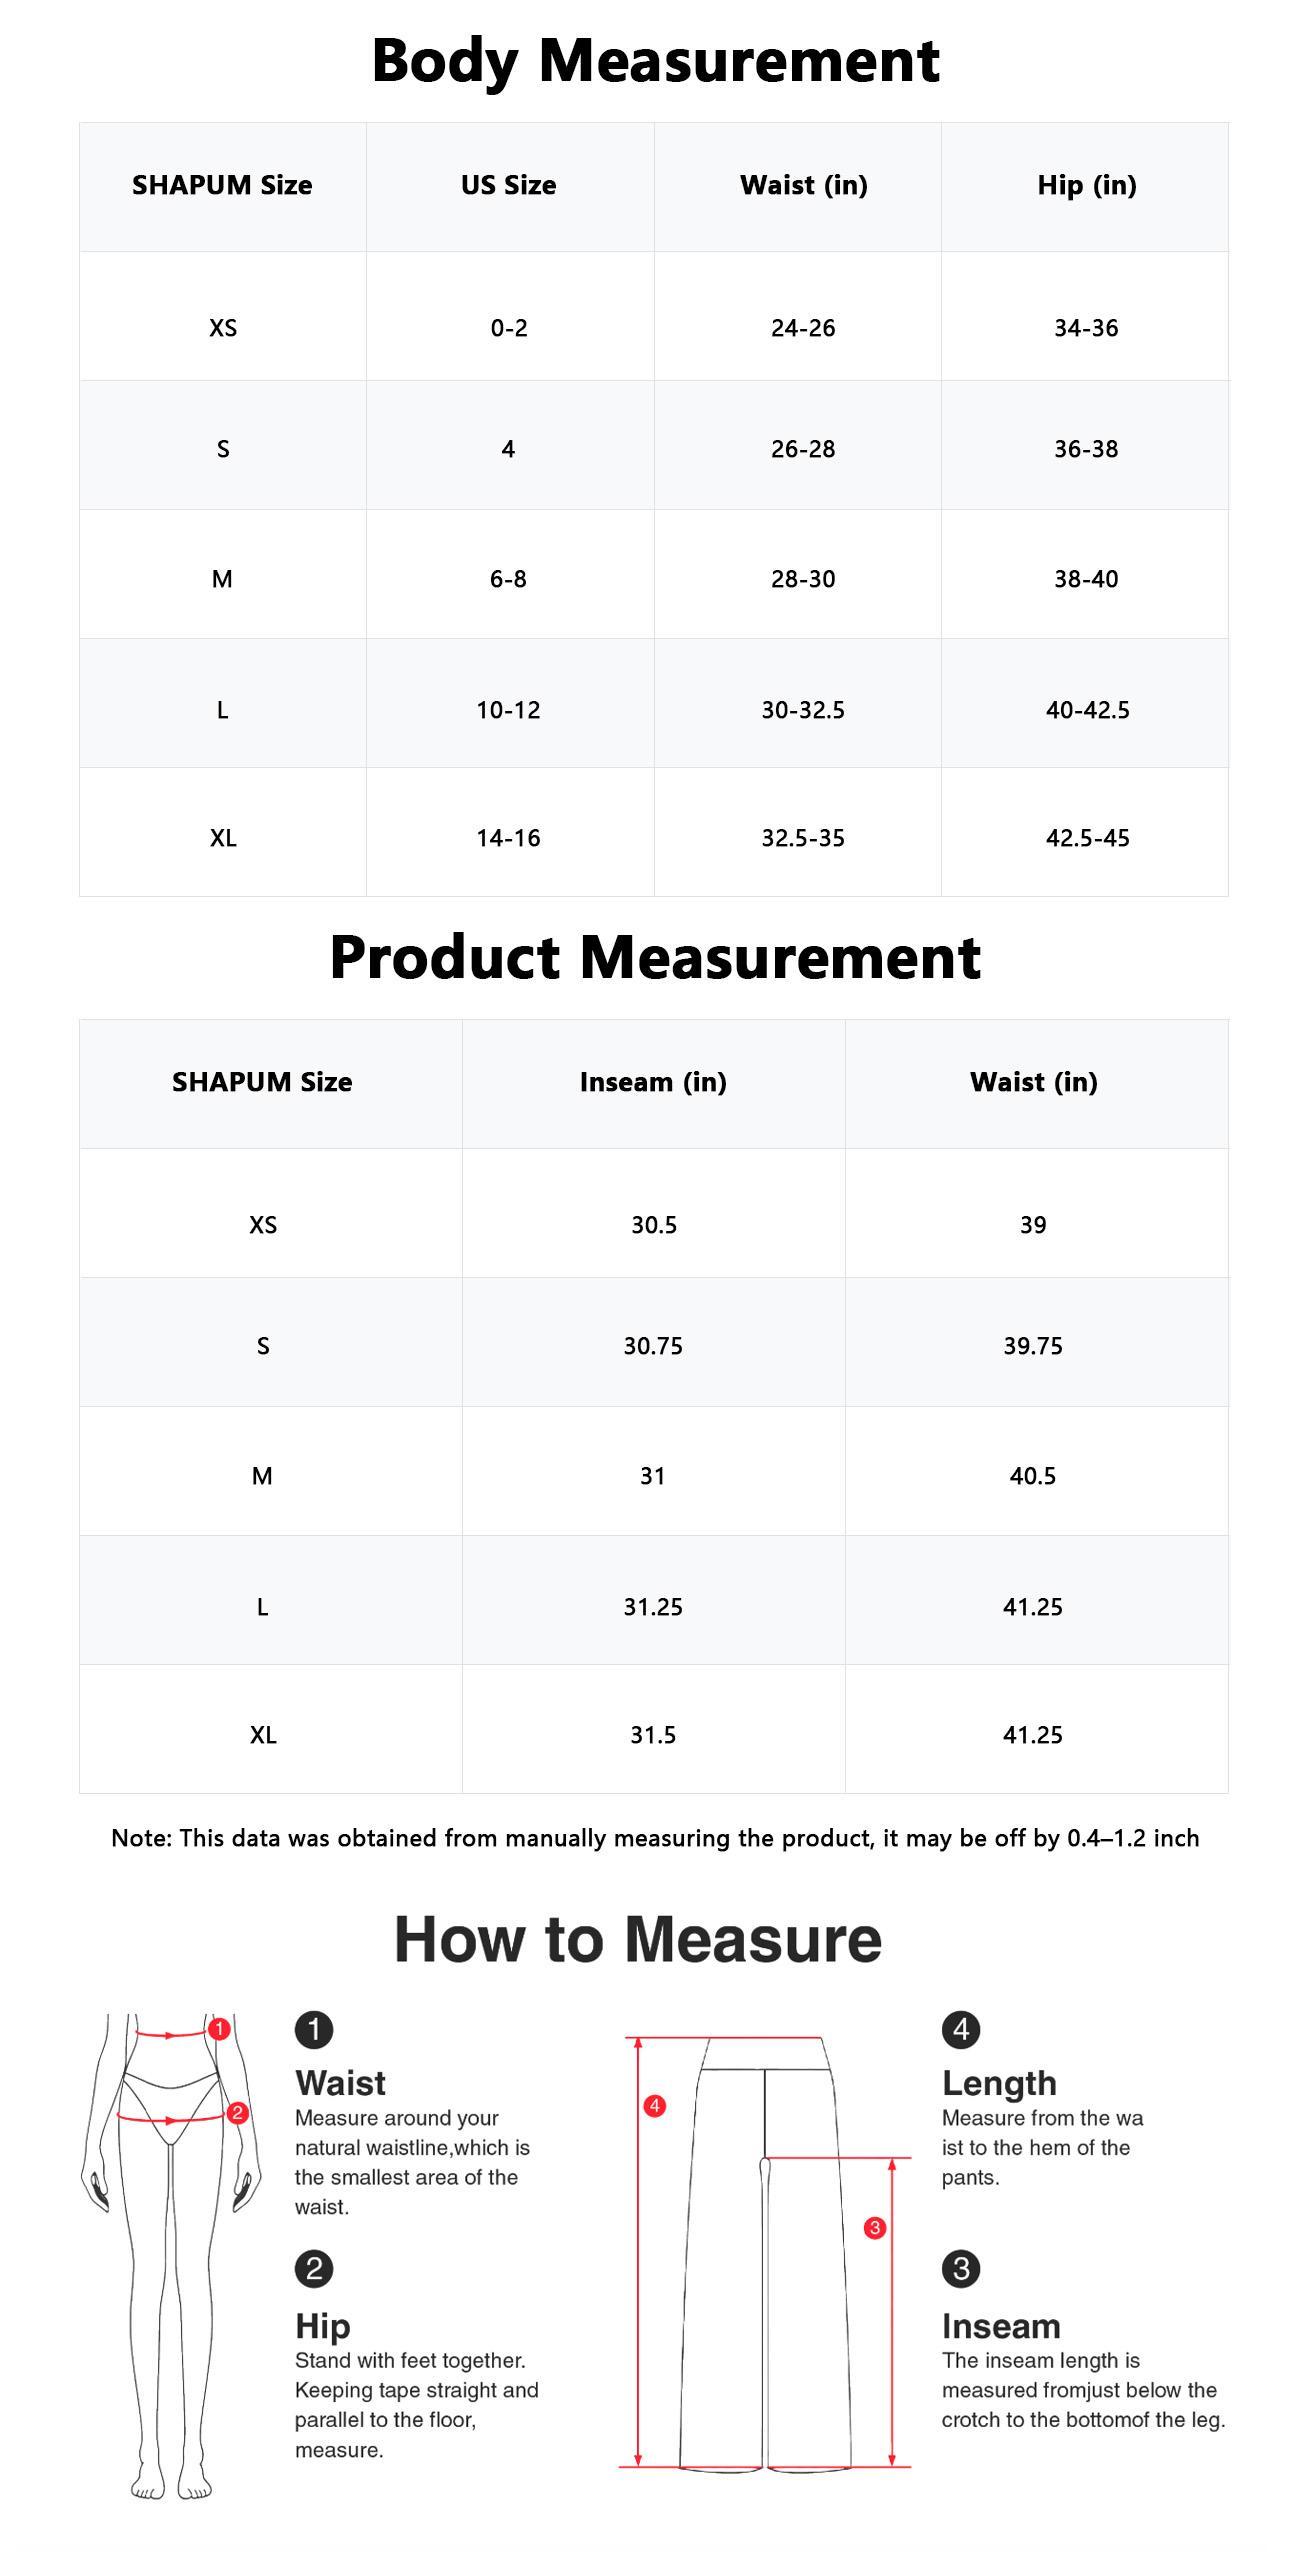Viewport: 1310px width, 2568px height.
Task: Click the Hip (in) column header
Action: pos(1086,186)
